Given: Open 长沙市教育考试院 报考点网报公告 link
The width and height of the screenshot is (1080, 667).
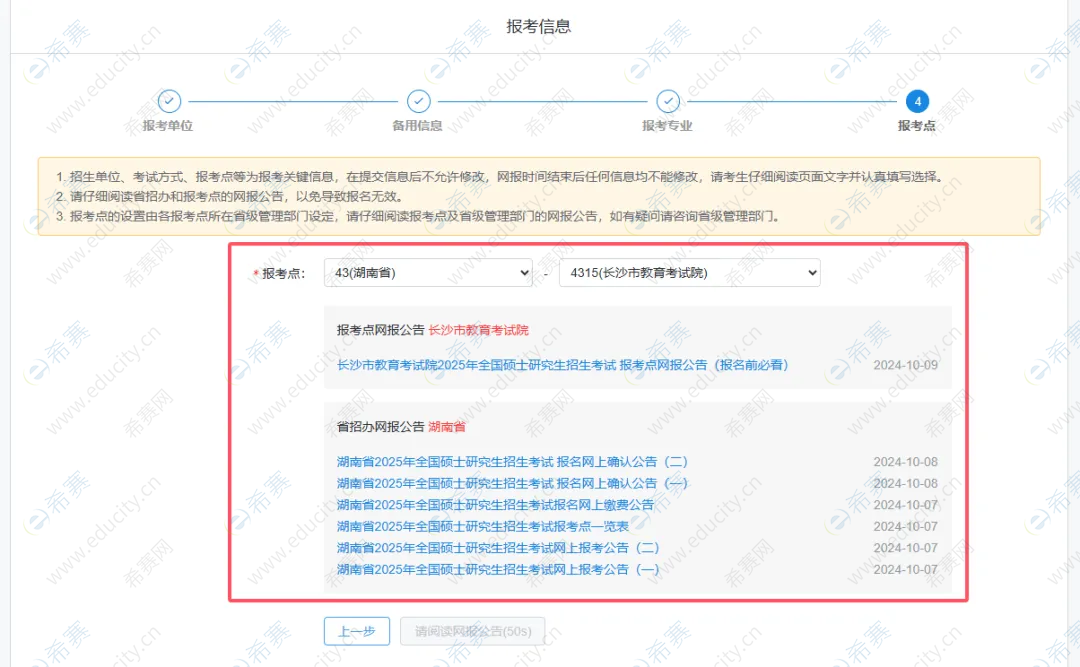Looking at the screenshot, I should pyautogui.click(x=563, y=365).
